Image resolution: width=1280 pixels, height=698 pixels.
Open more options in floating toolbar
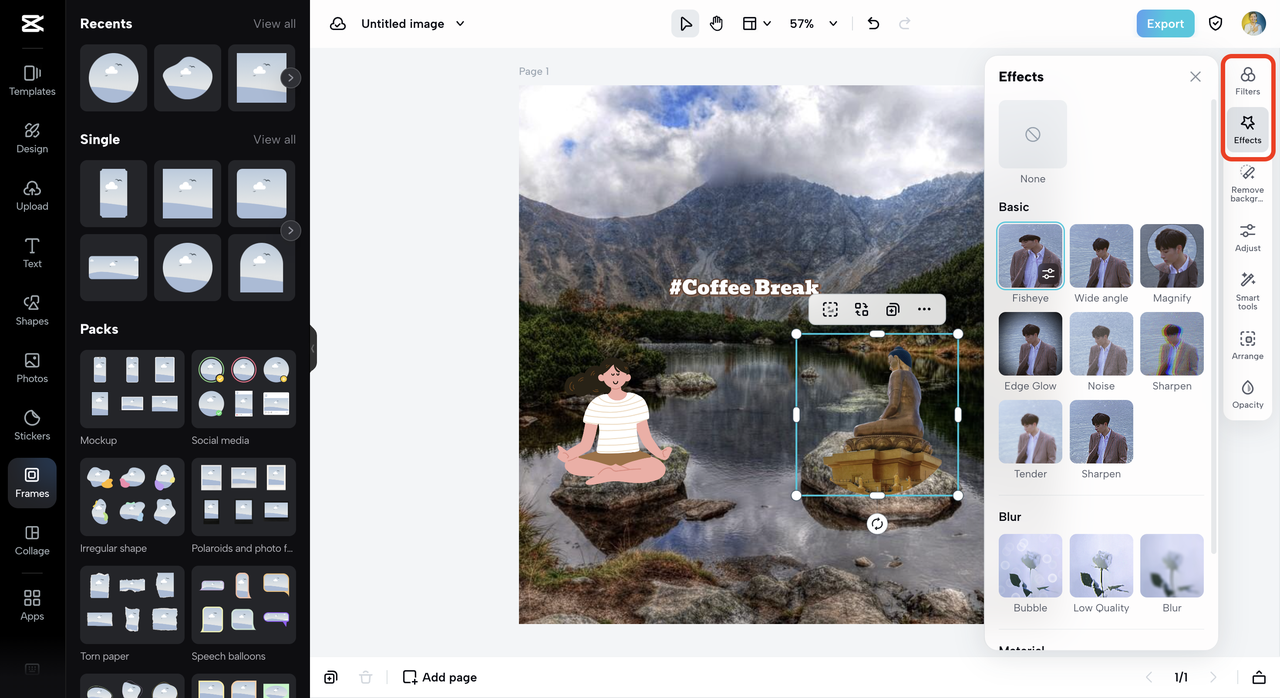click(x=924, y=310)
